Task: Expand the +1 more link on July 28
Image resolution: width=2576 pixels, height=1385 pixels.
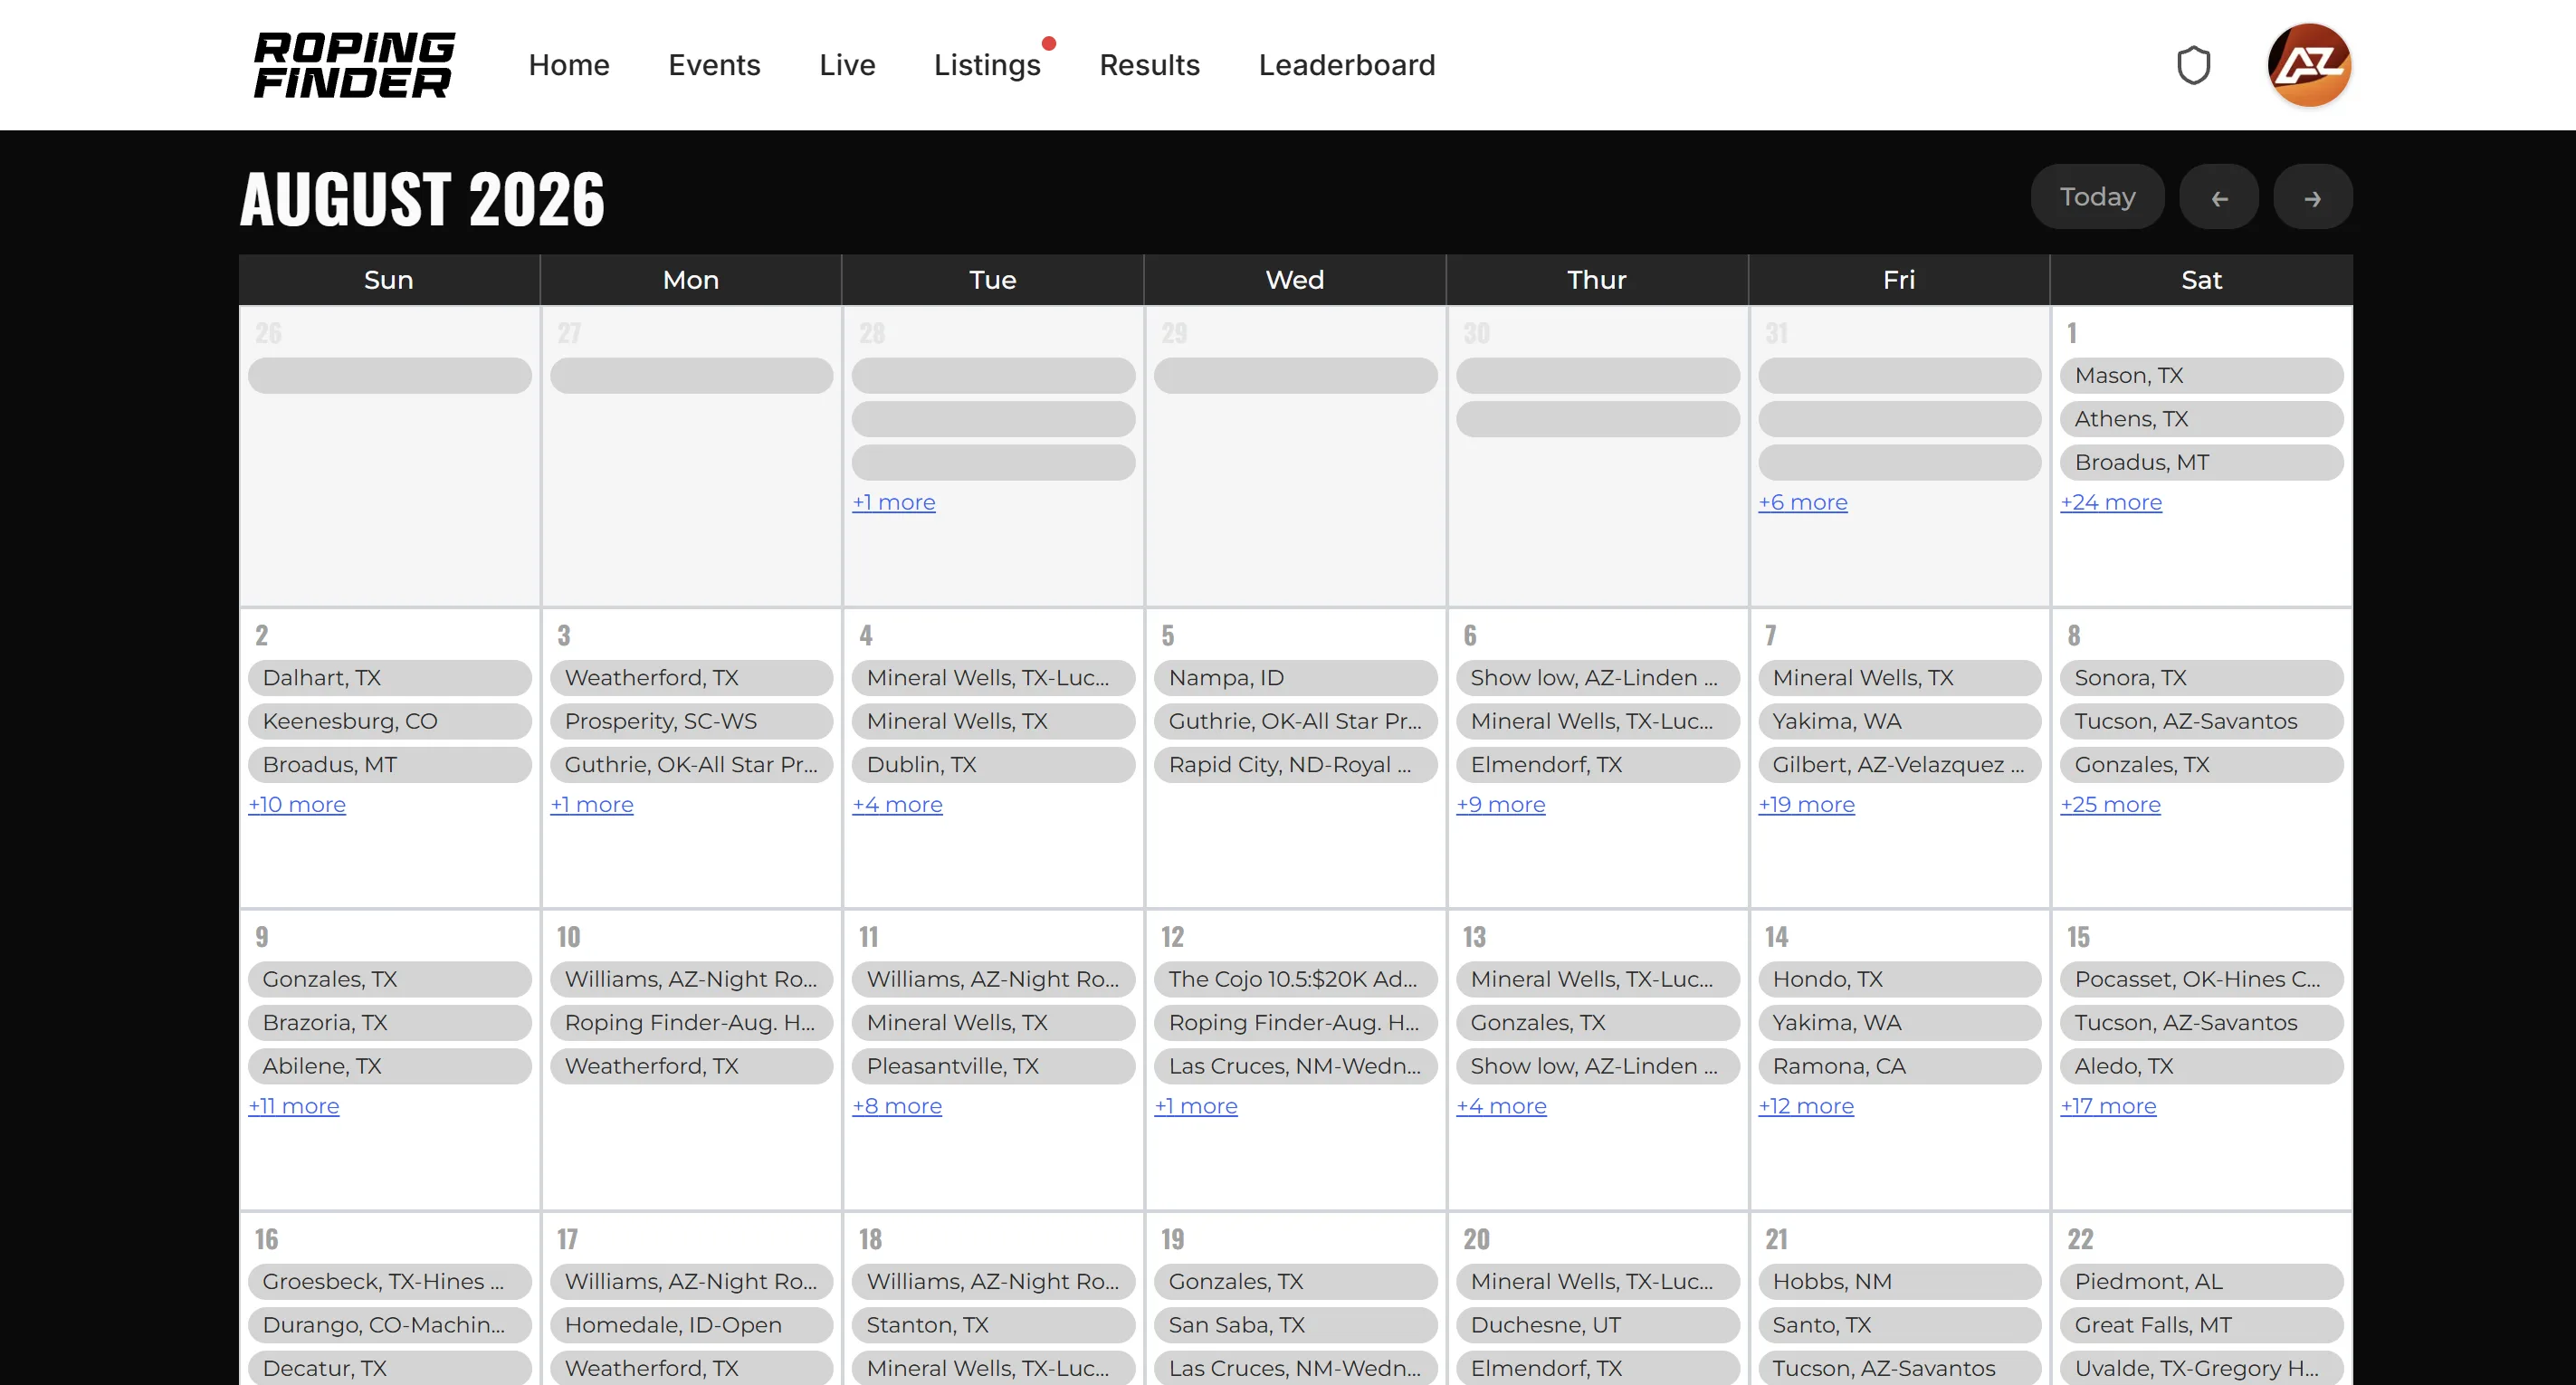Action: point(893,502)
